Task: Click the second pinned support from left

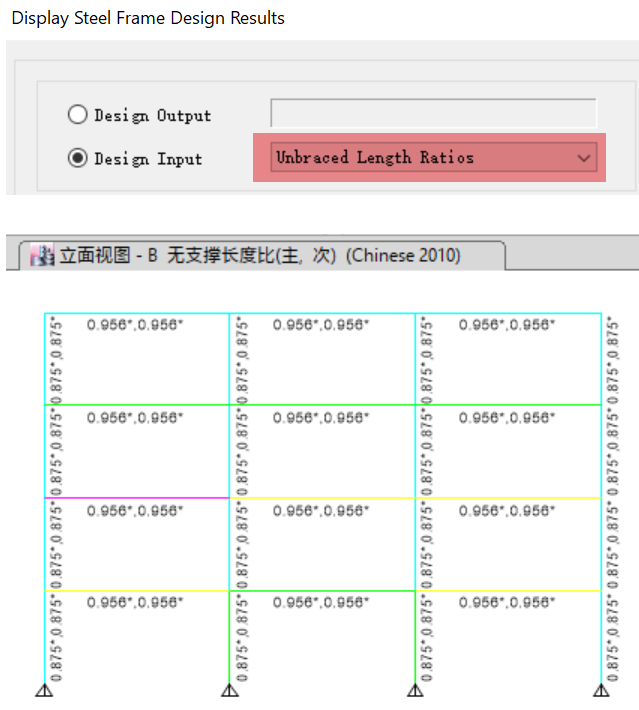Action: click(230, 690)
